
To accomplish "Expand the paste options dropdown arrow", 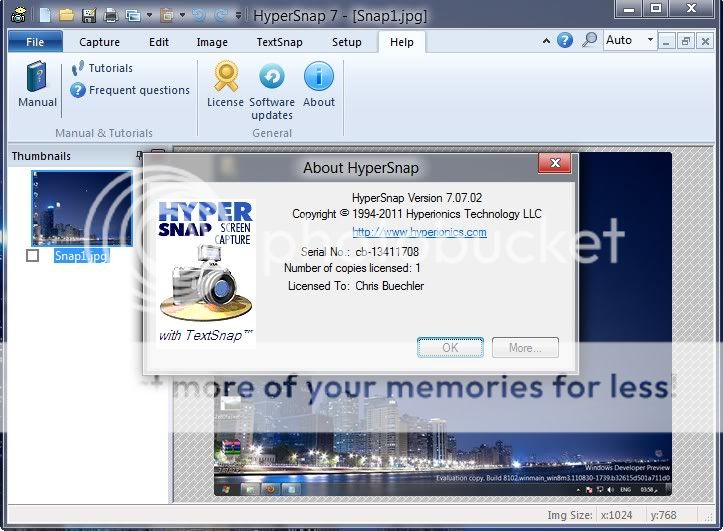I will 182,15.
